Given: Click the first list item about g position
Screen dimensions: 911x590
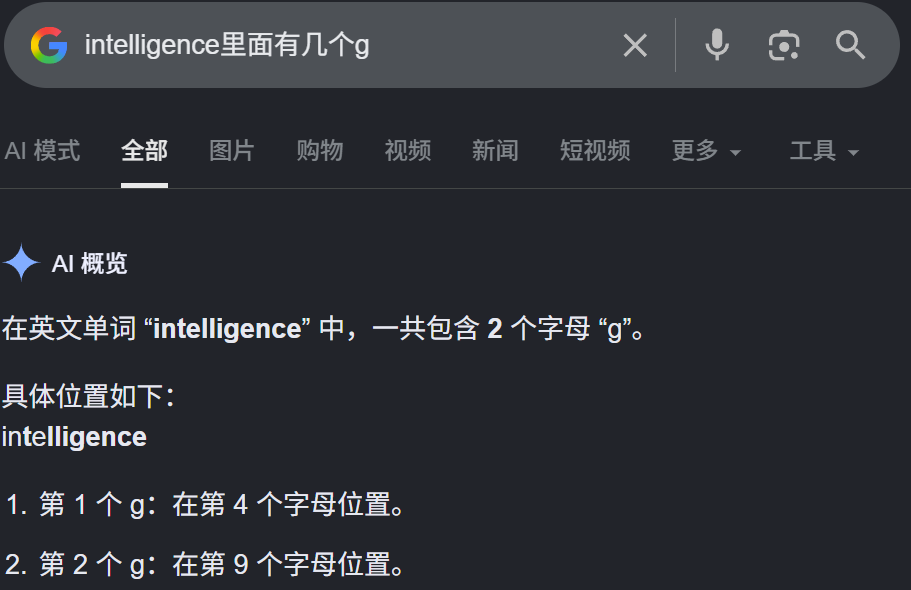Looking at the screenshot, I should click(x=205, y=504).
